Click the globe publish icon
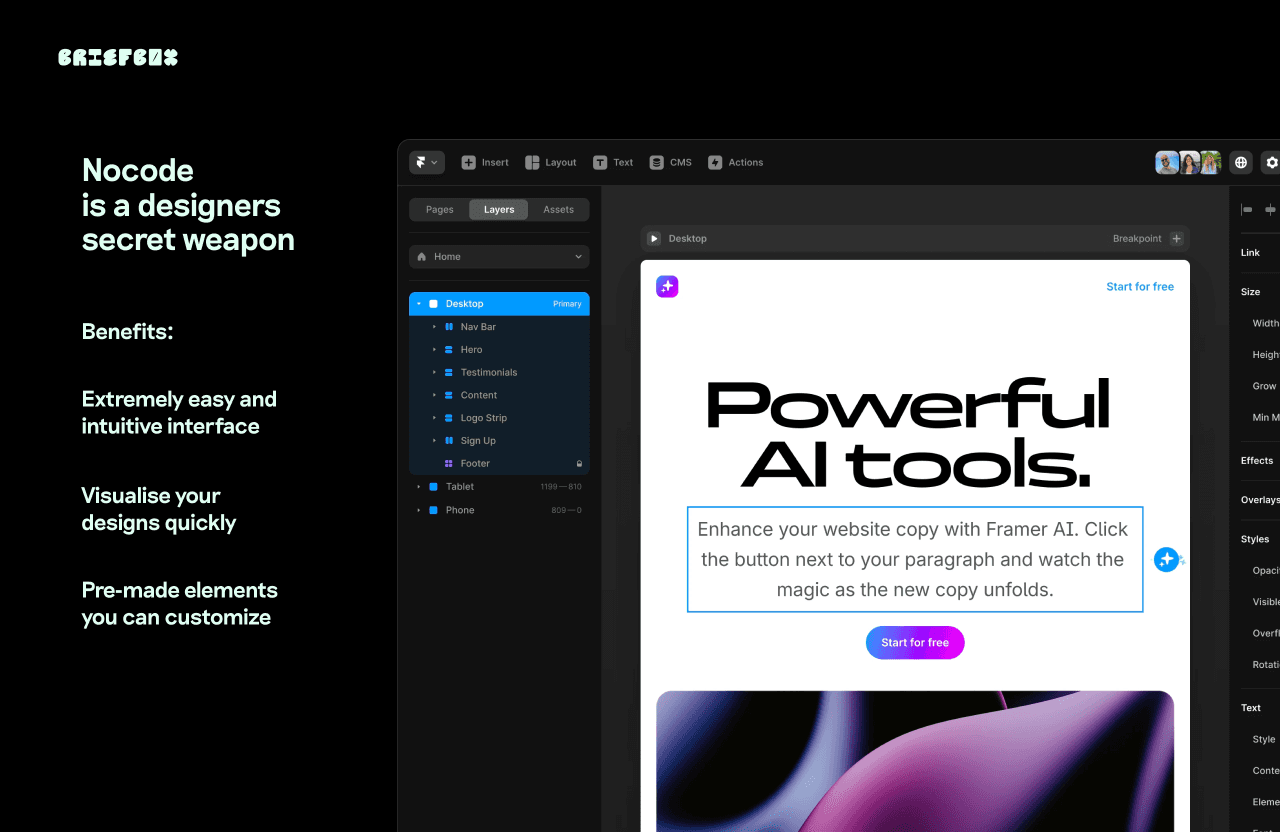 coord(1241,162)
